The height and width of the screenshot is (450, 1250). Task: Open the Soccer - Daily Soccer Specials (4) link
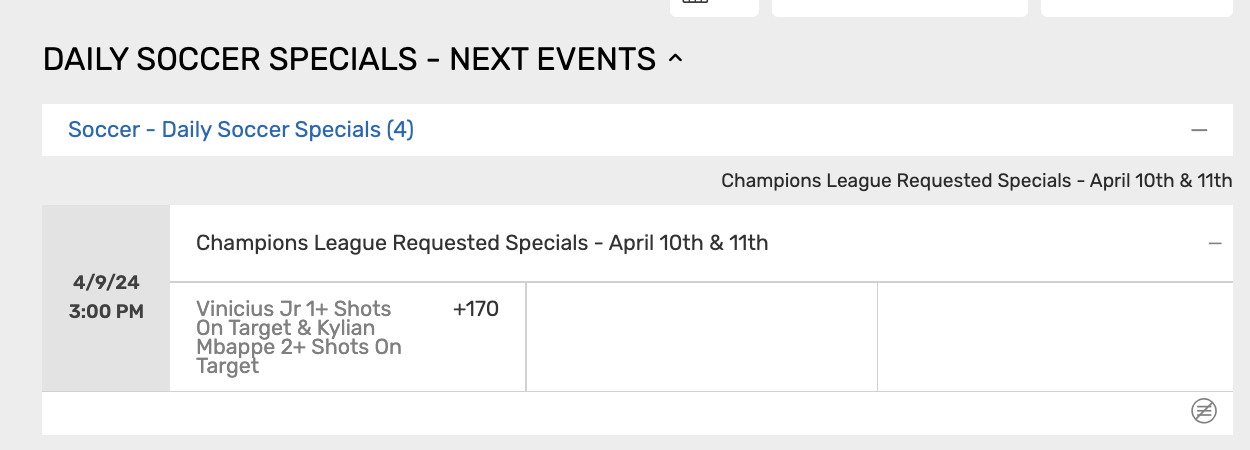point(240,130)
